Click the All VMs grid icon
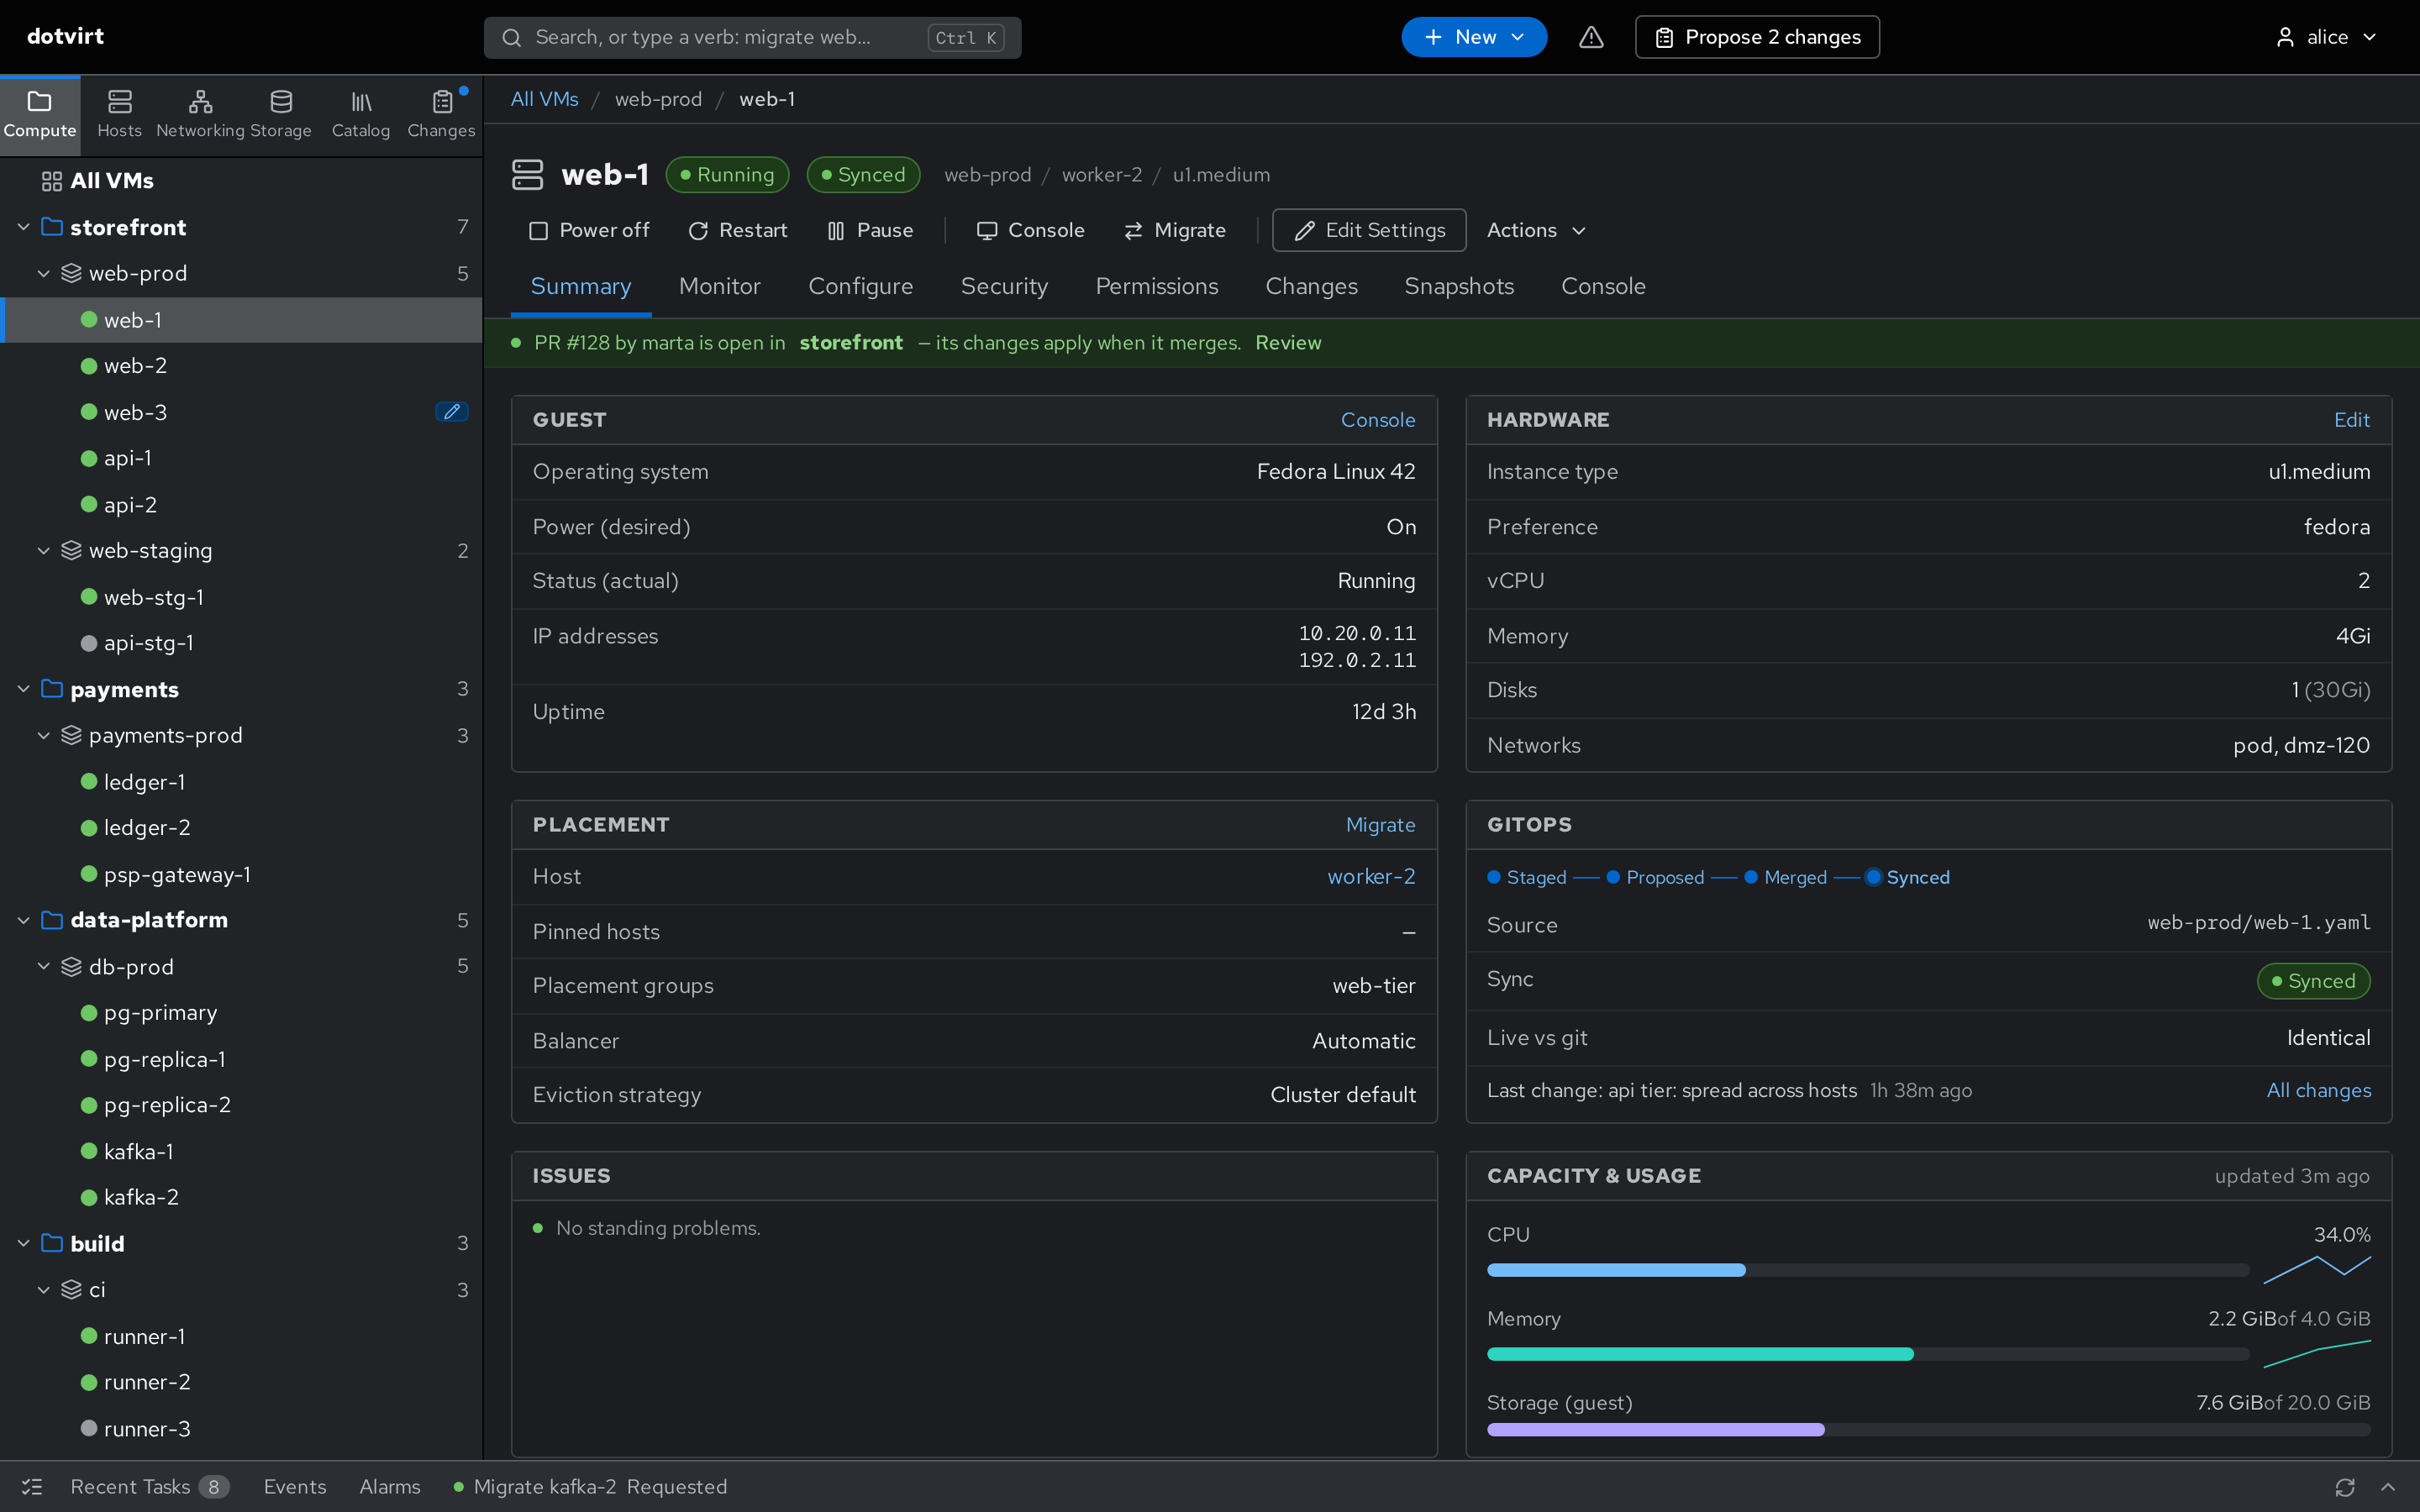2420x1512 pixels. (x=51, y=181)
